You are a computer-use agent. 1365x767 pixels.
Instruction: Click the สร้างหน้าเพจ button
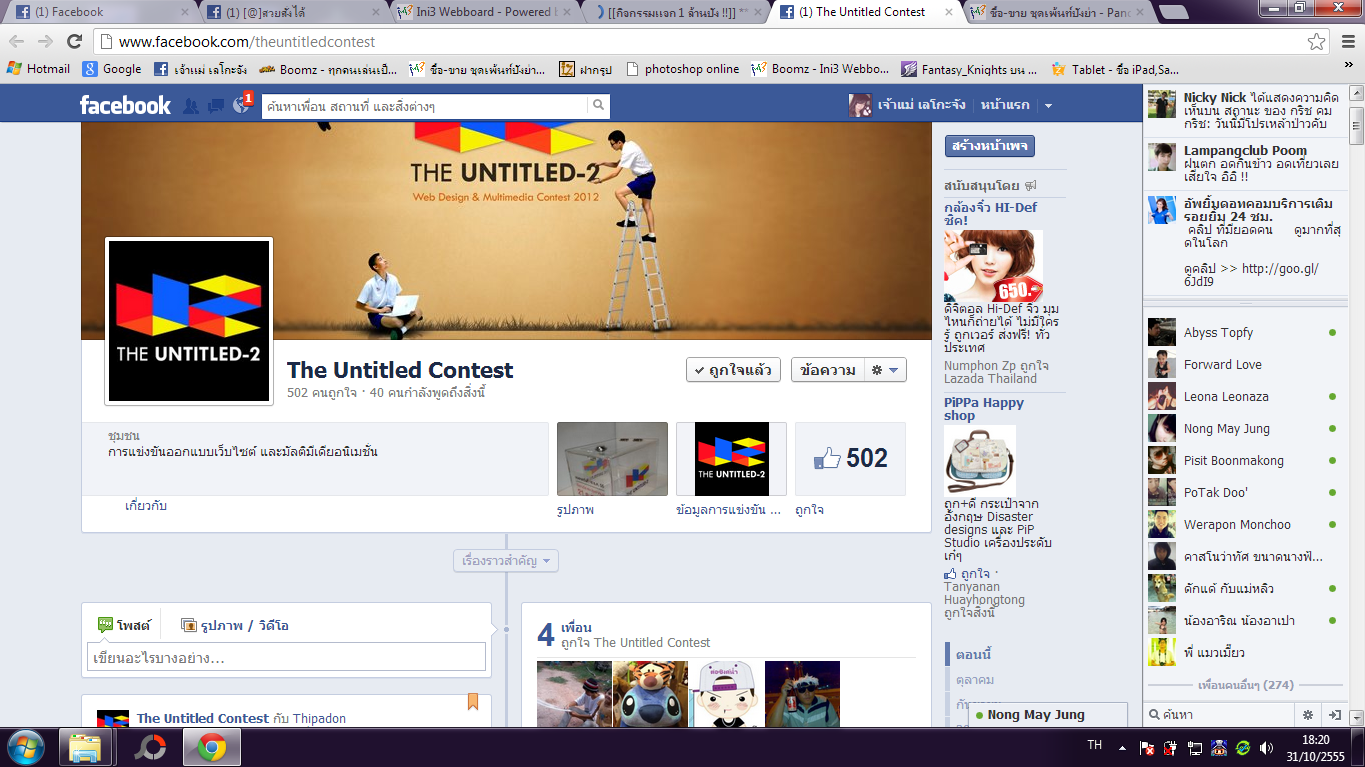(x=989, y=146)
